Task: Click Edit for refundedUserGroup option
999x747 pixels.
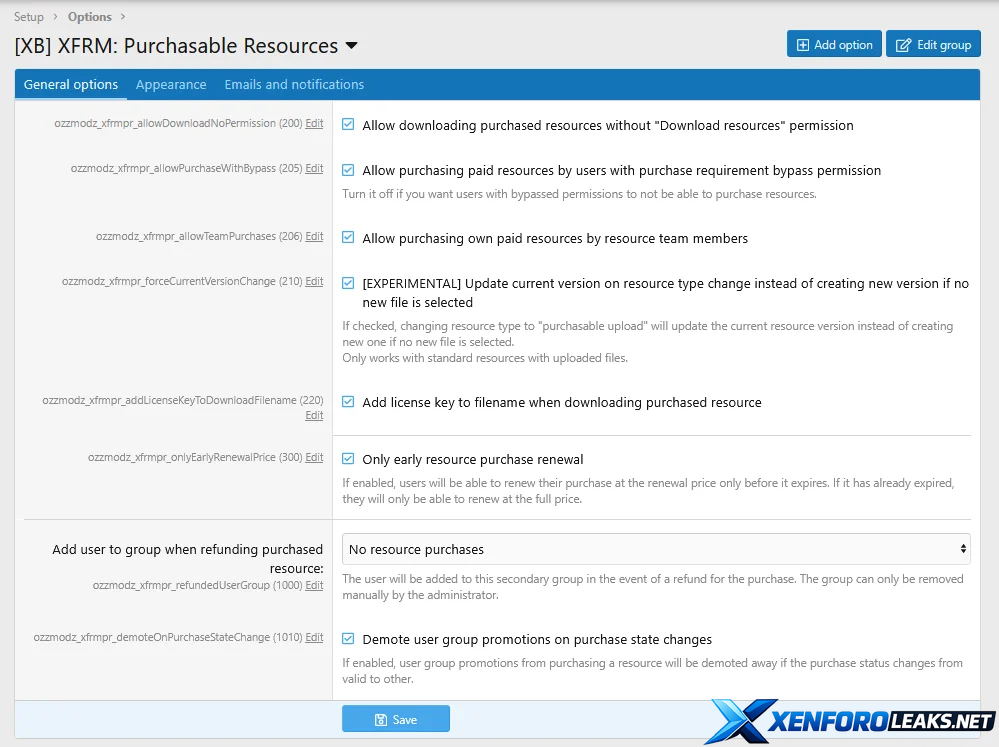Action: (x=314, y=585)
